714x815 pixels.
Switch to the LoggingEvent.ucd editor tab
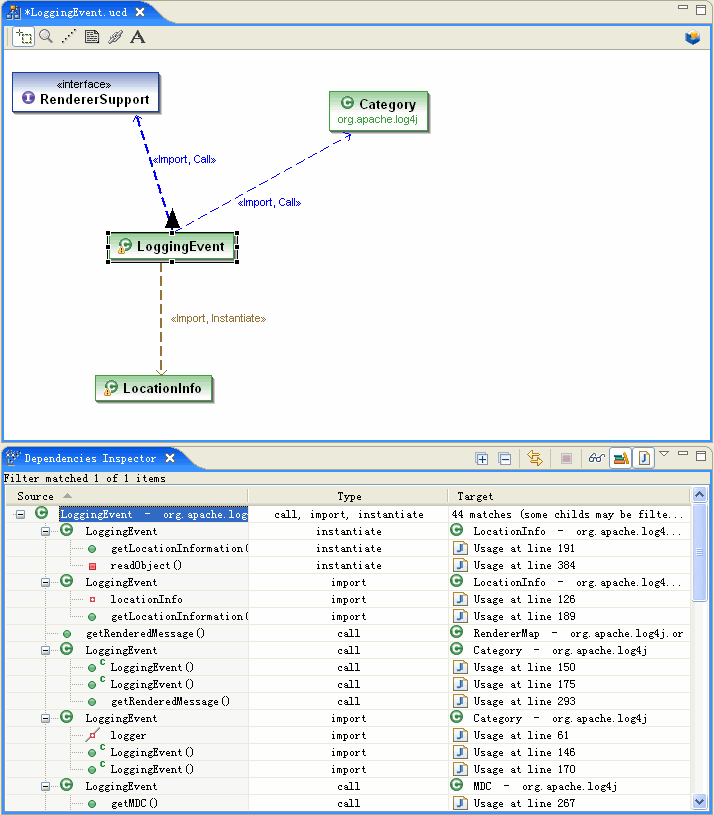click(76, 12)
